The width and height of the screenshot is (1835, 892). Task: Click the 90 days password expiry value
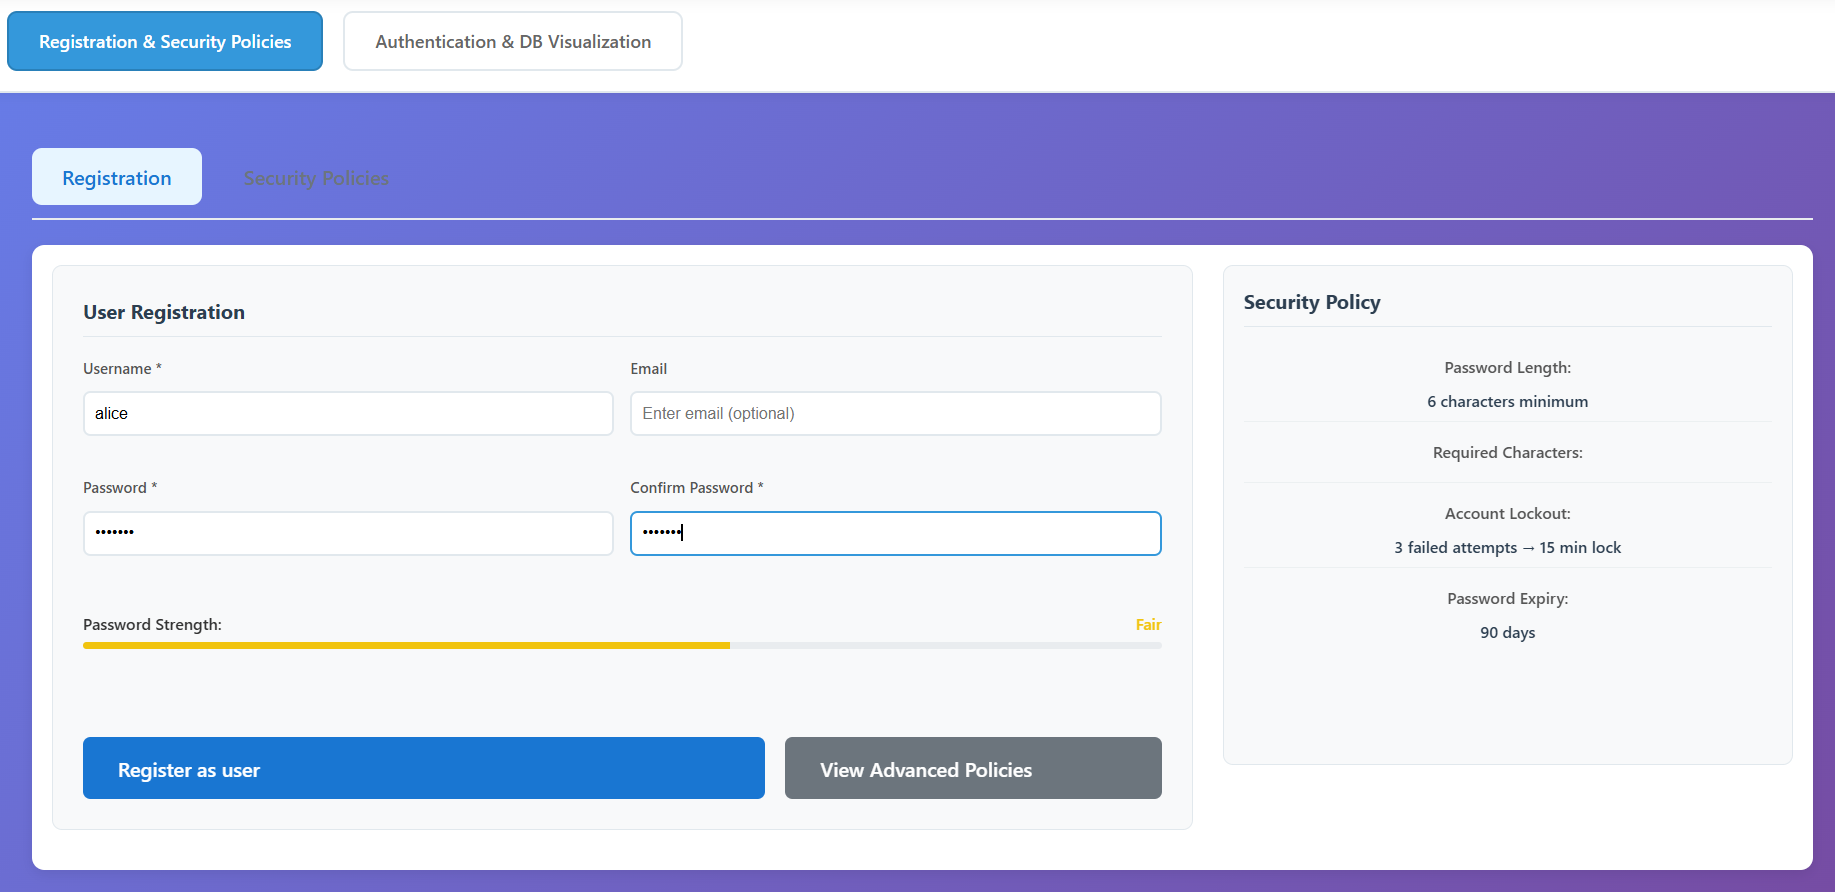pos(1507,633)
